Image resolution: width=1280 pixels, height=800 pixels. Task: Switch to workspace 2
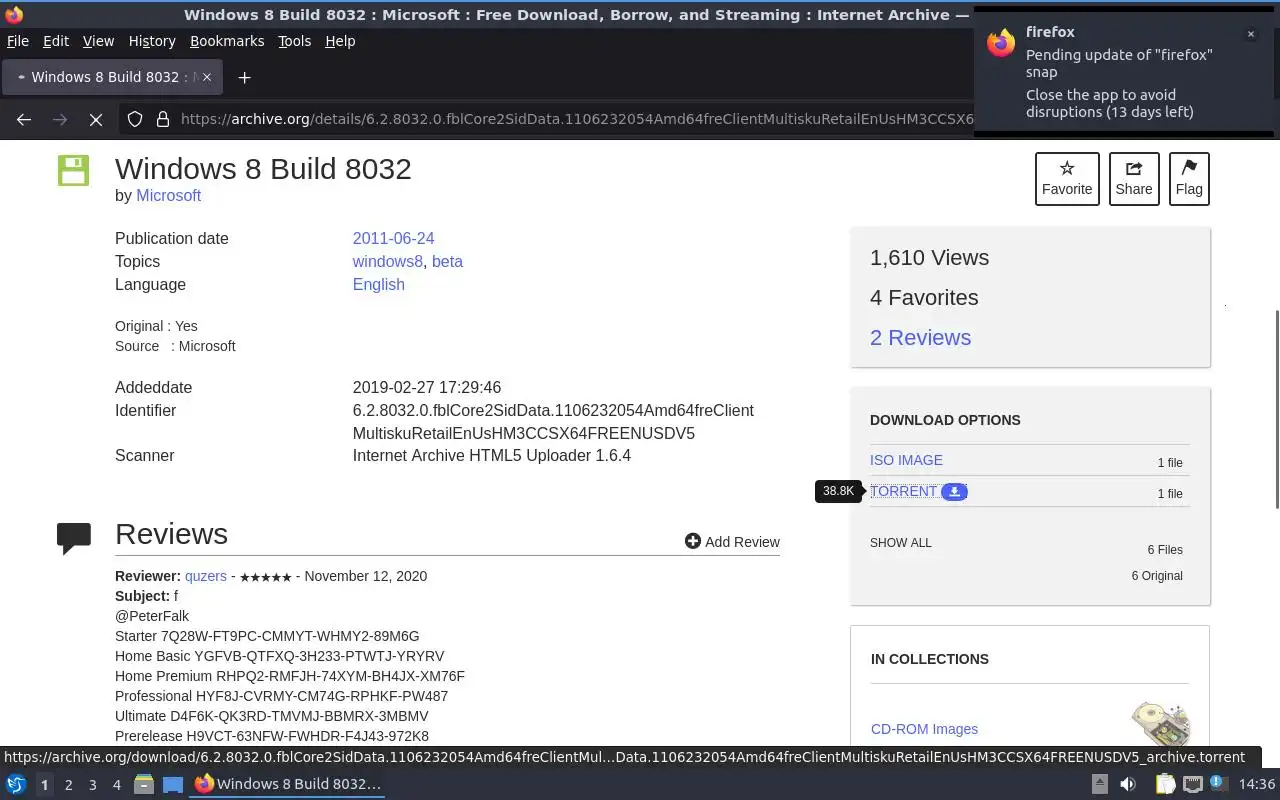(x=68, y=785)
